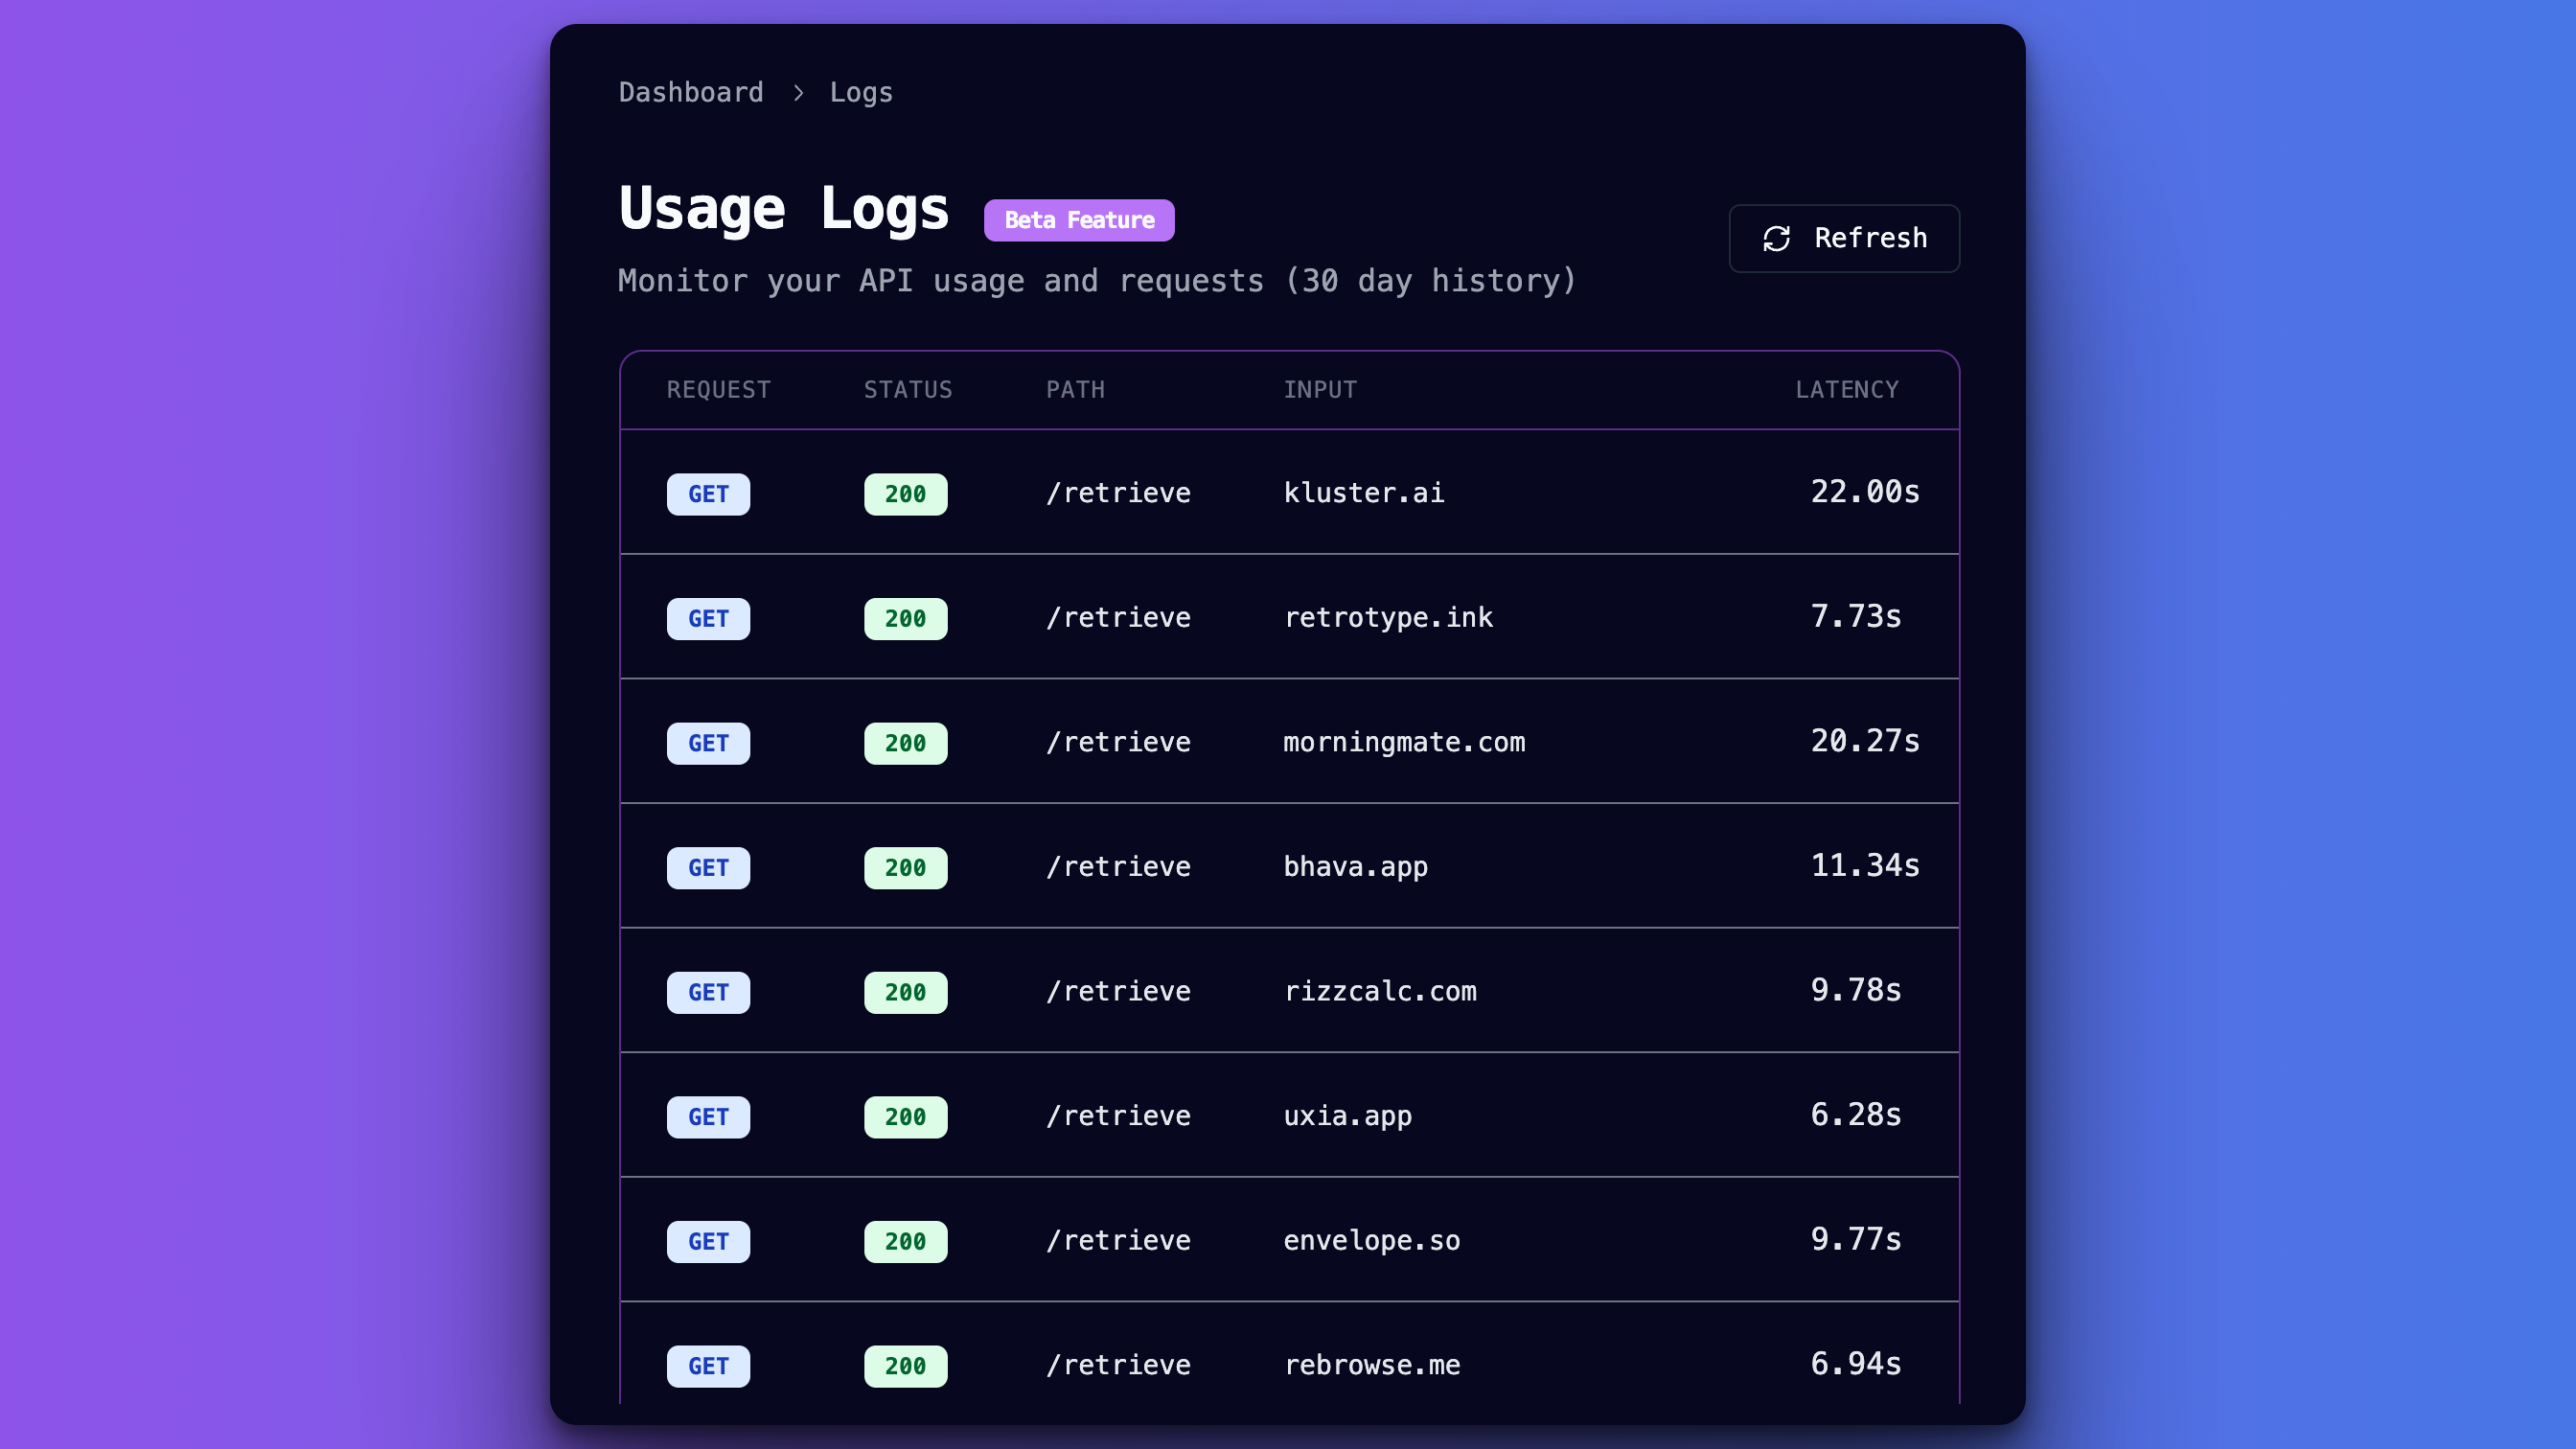This screenshot has height=1449, width=2576.
Task: Click the breadcrumb chevron separator
Action: [x=798, y=93]
